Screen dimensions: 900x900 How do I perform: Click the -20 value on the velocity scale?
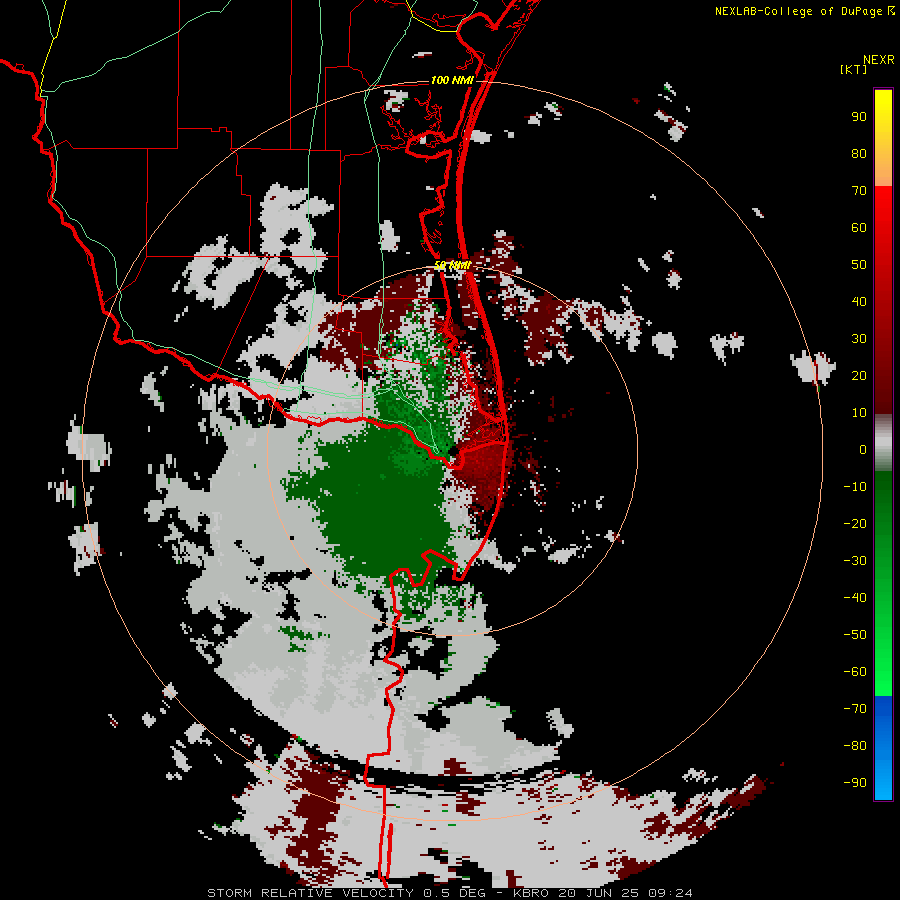[855, 524]
